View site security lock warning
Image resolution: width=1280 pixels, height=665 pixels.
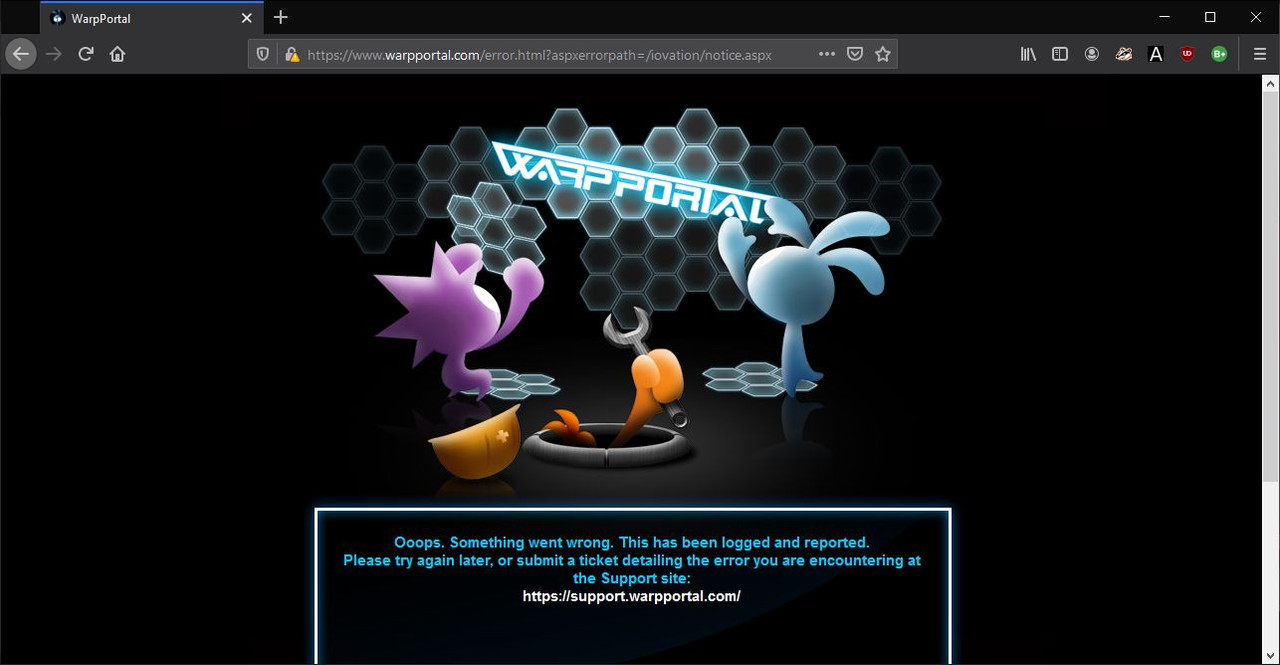[292, 55]
